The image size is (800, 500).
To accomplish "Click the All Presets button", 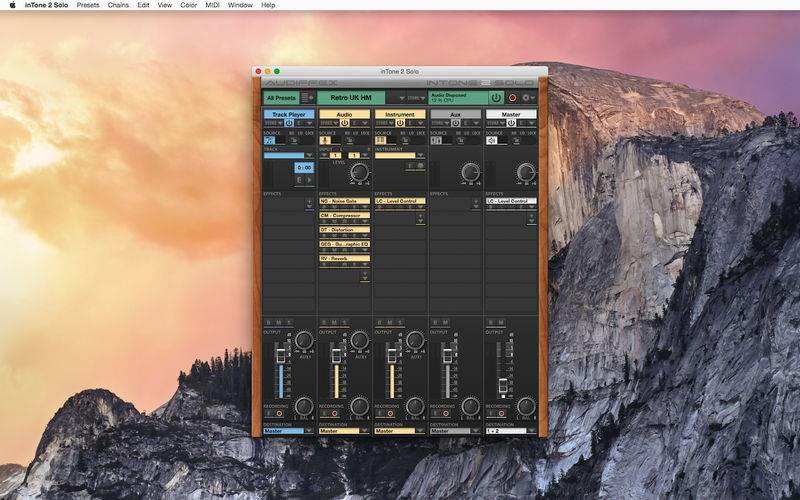I will (281, 97).
